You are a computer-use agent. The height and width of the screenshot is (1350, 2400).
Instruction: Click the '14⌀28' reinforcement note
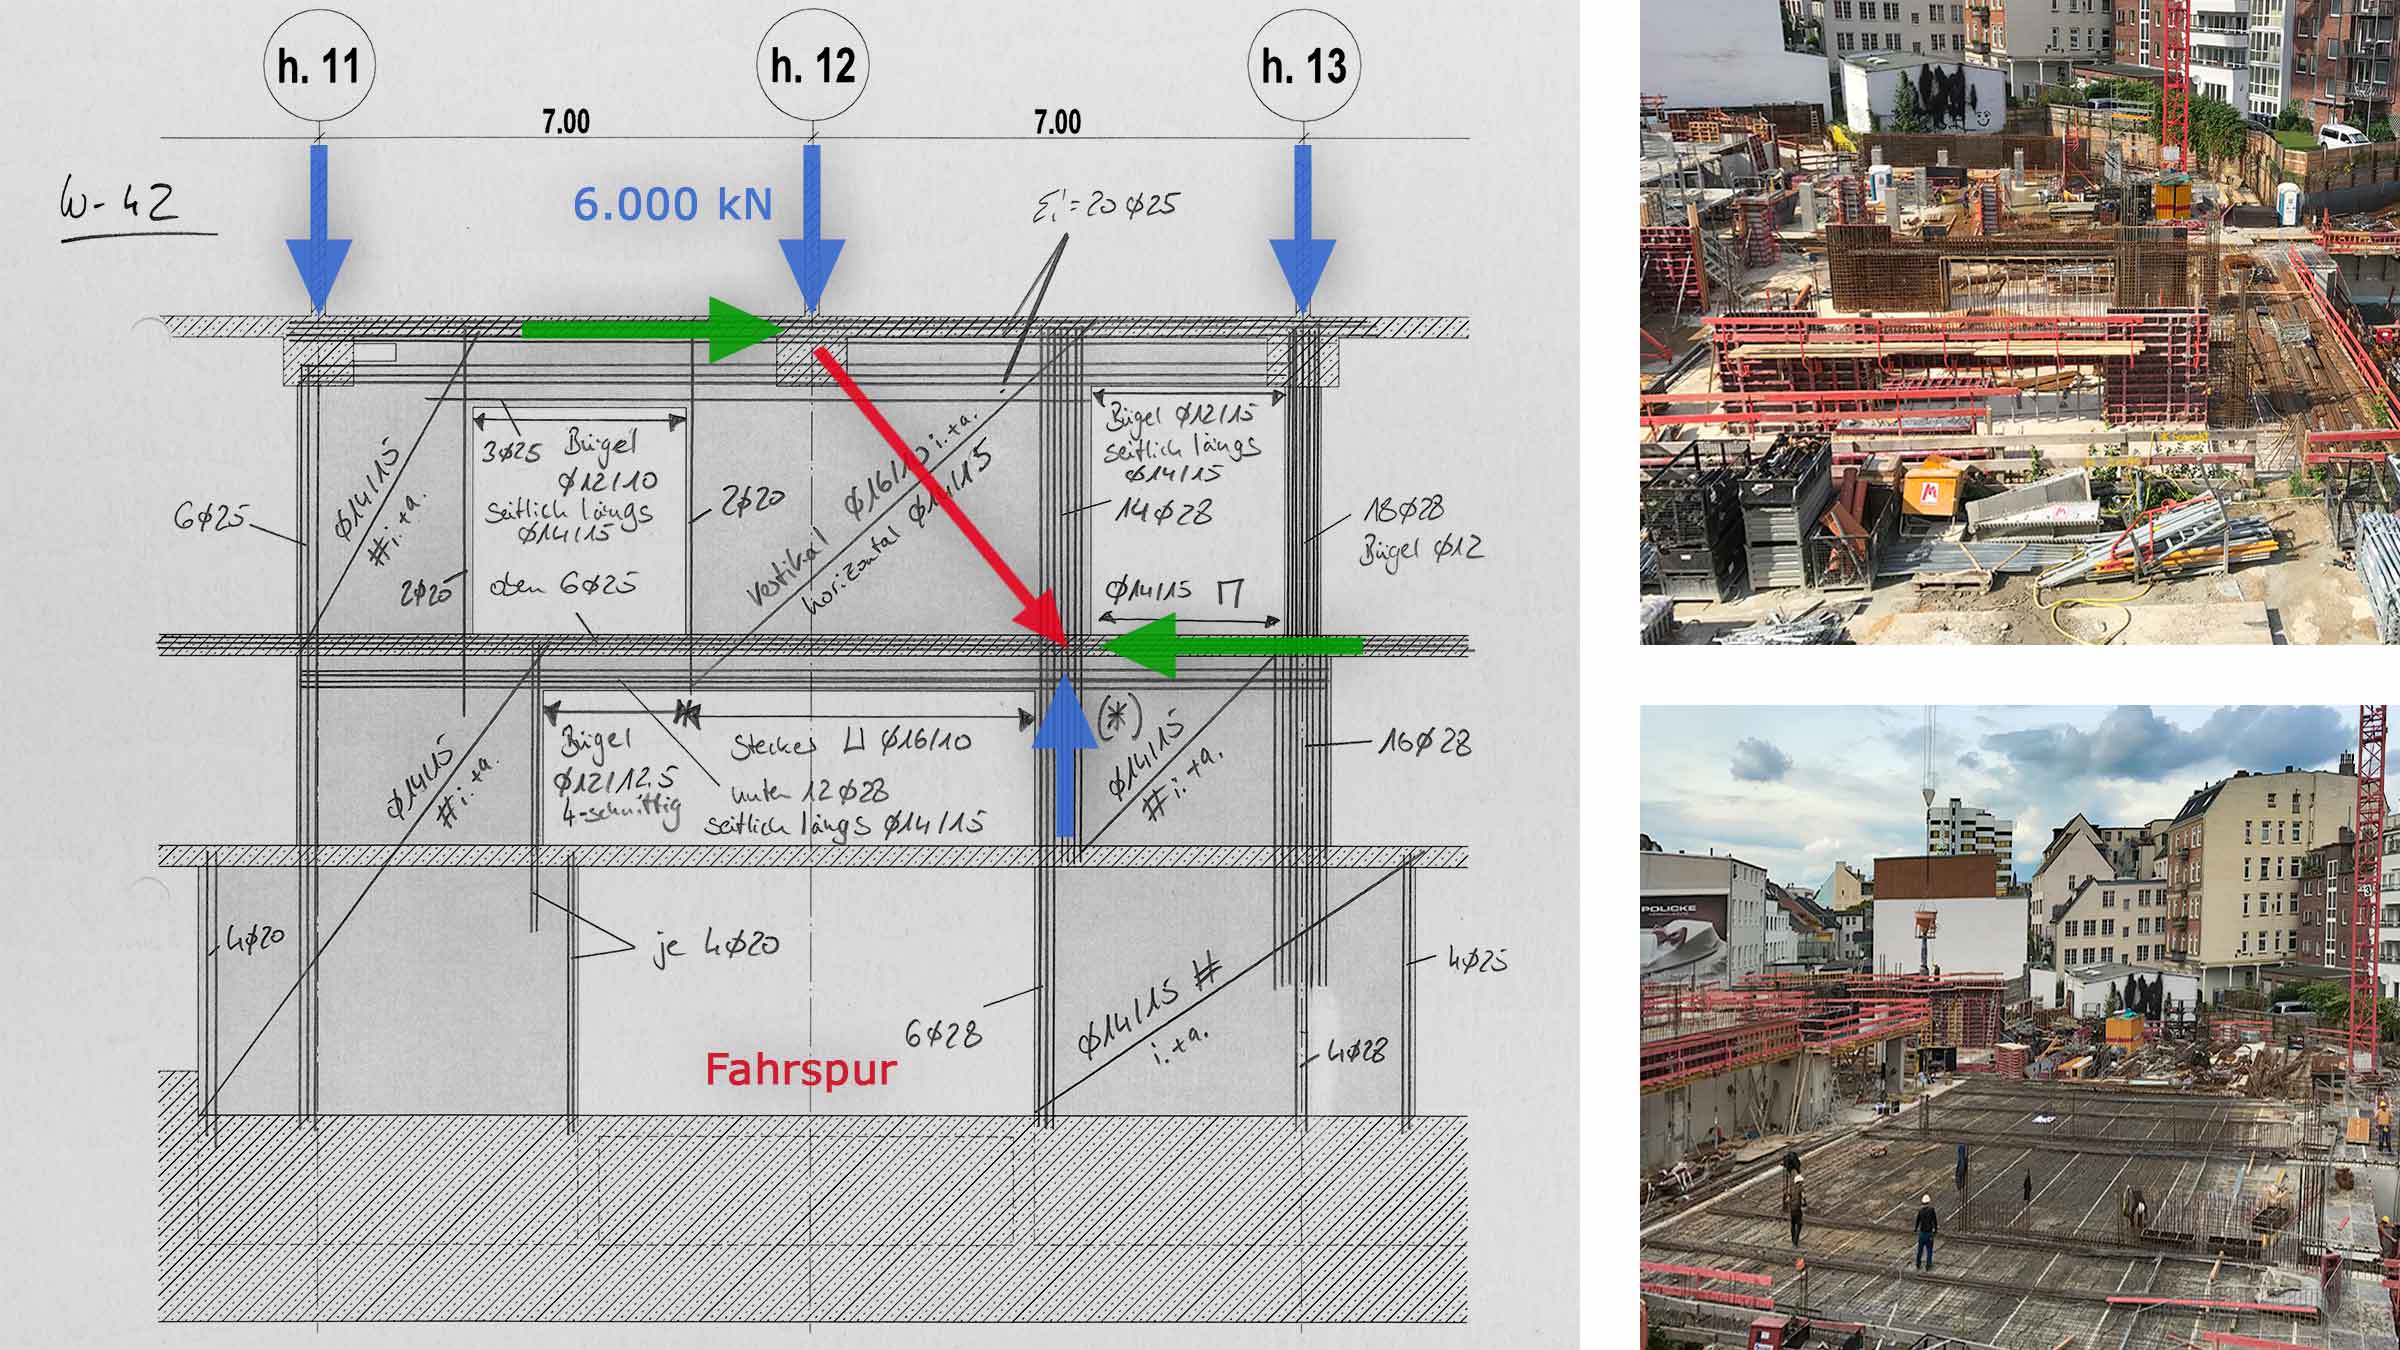point(1164,512)
